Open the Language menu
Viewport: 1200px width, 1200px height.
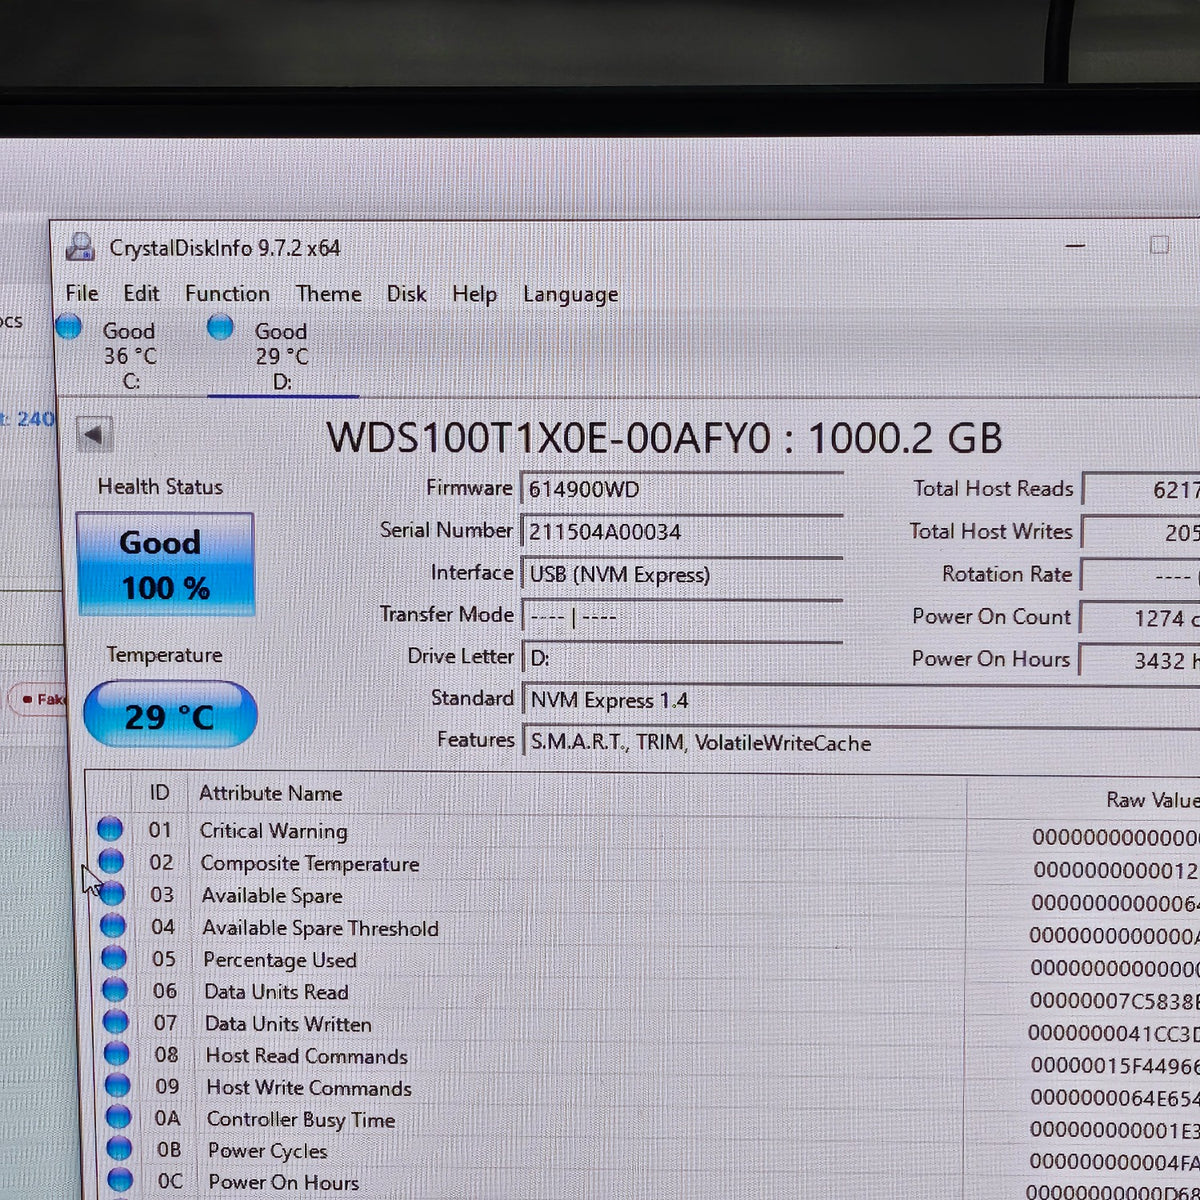(x=570, y=295)
